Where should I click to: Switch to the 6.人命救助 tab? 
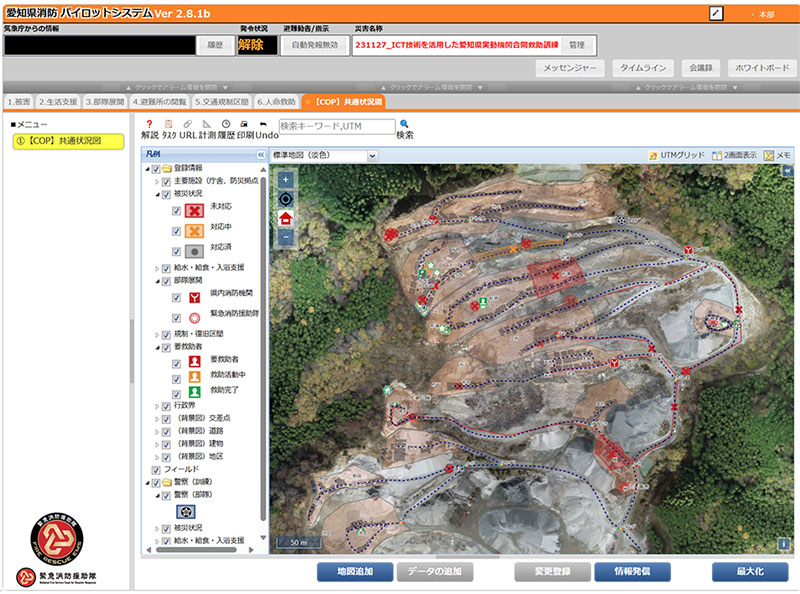click(276, 102)
